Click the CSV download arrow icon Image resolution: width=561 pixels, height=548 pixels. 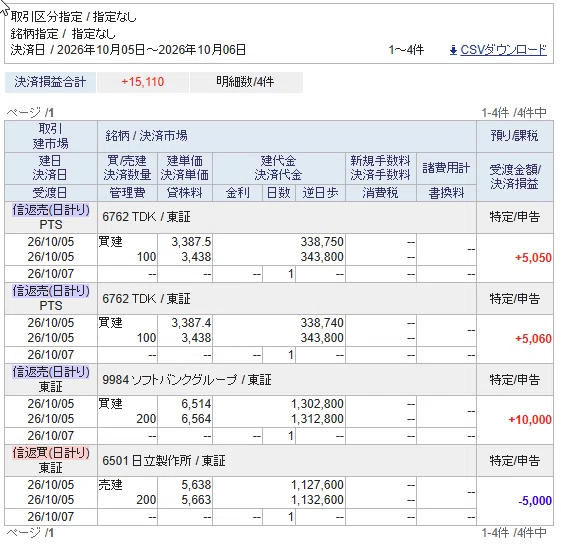pos(453,50)
